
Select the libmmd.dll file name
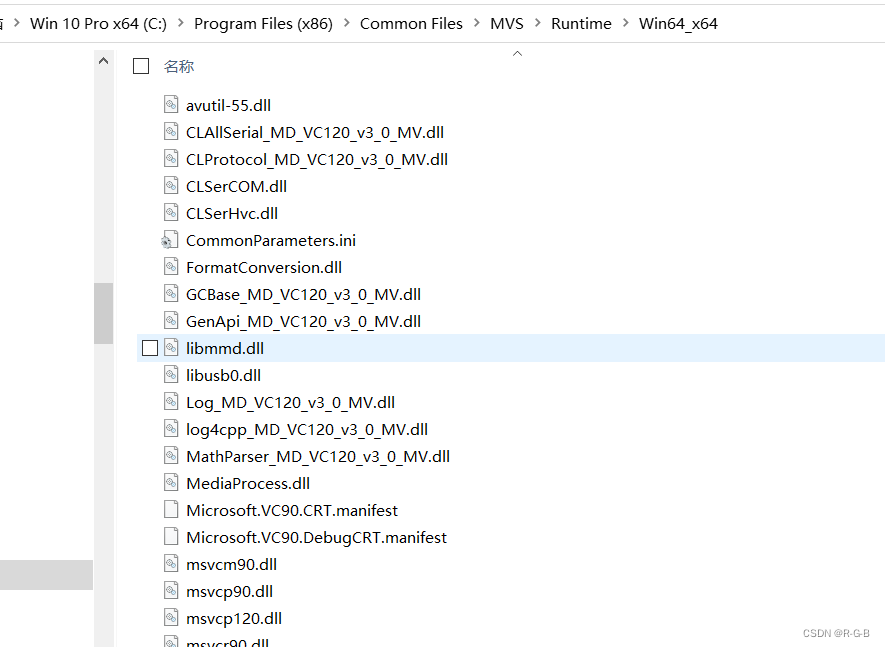point(225,348)
